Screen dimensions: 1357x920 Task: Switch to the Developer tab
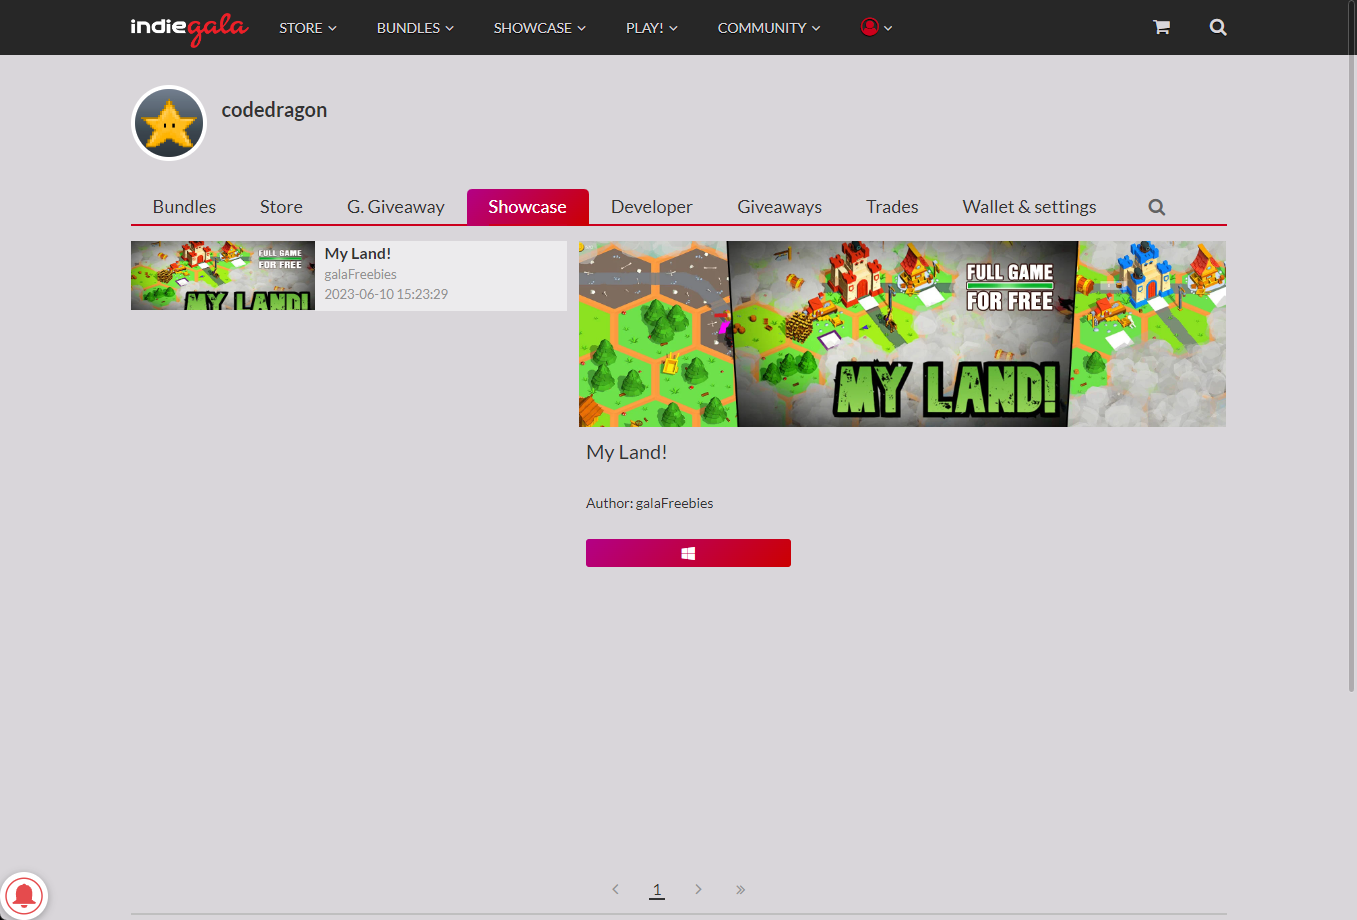652,207
